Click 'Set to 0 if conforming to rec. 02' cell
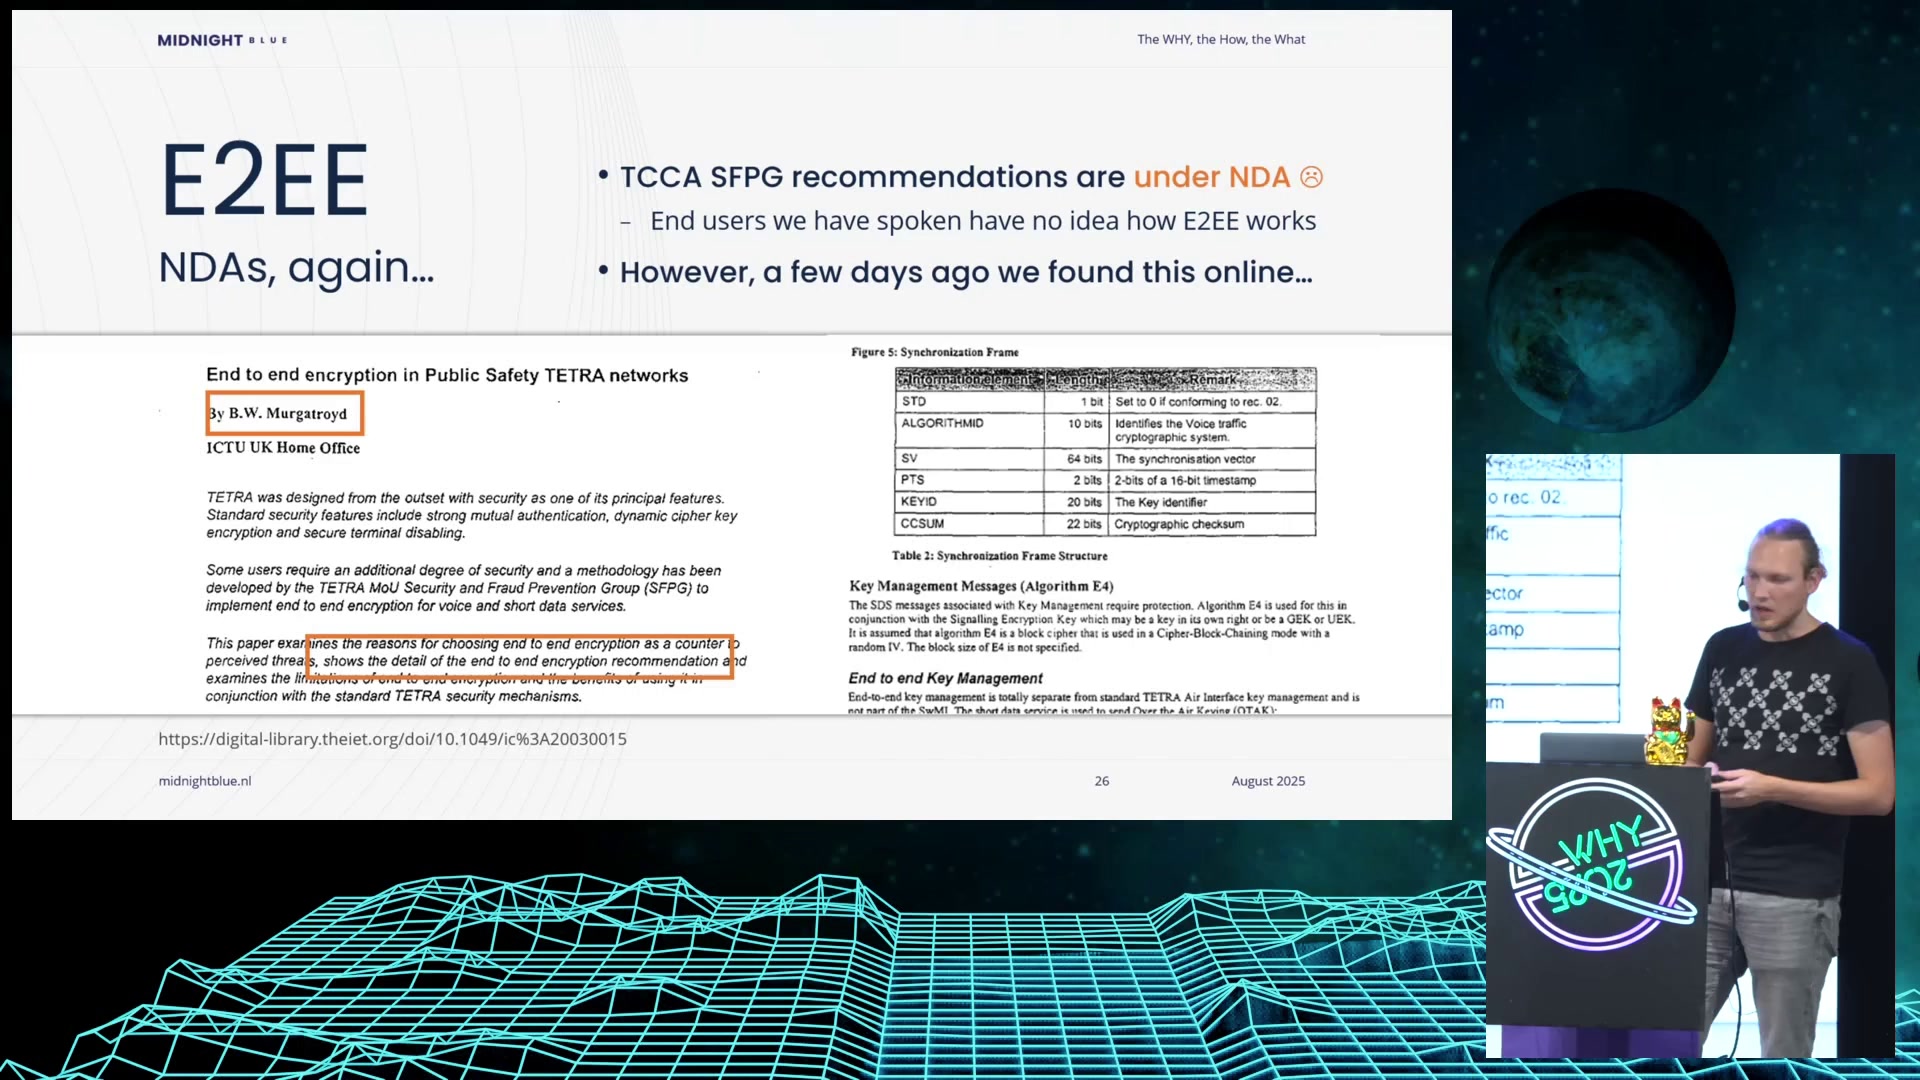This screenshot has width=1920, height=1080. tap(1212, 402)
